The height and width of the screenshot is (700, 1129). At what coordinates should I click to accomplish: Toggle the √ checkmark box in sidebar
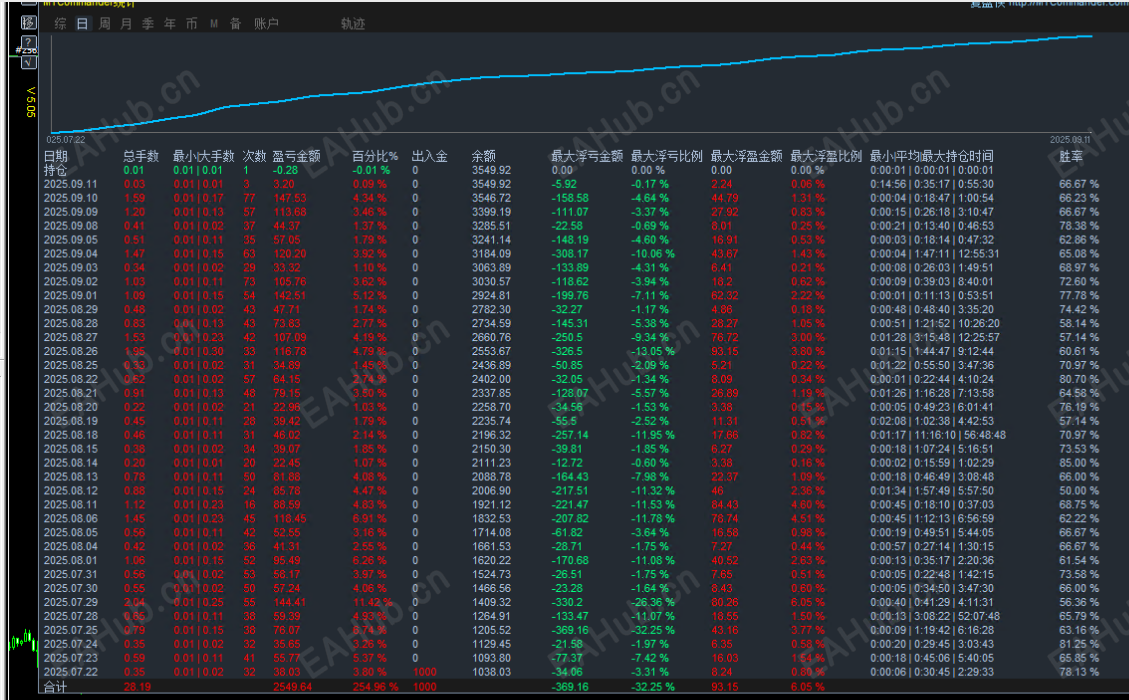[28, 63]
